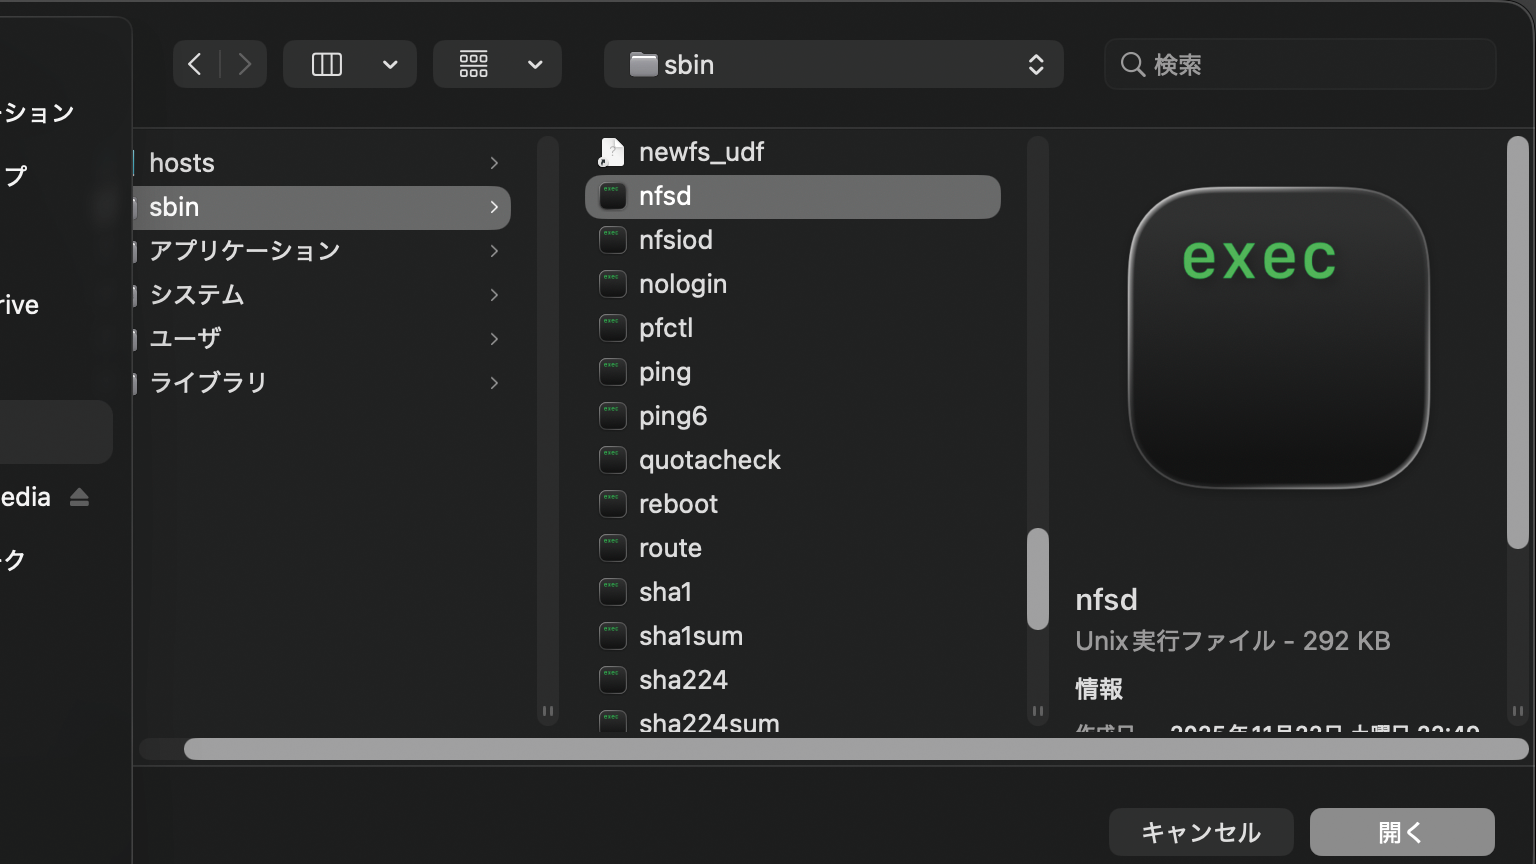Select the システム folder in column
This screenshot has width=1536, height=864.
tap(197, 295)
